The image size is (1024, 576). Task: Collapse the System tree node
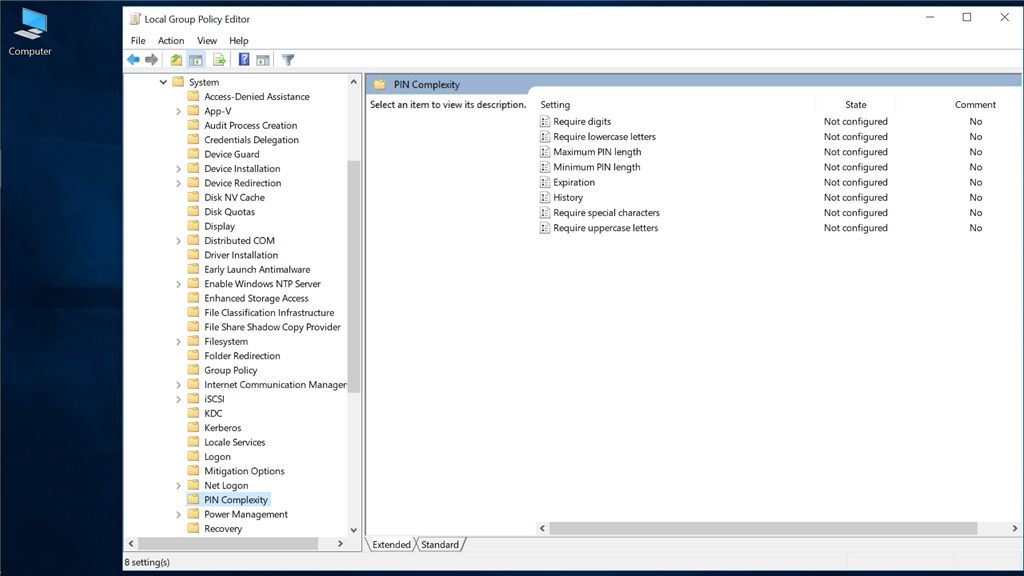click(163, 82)
